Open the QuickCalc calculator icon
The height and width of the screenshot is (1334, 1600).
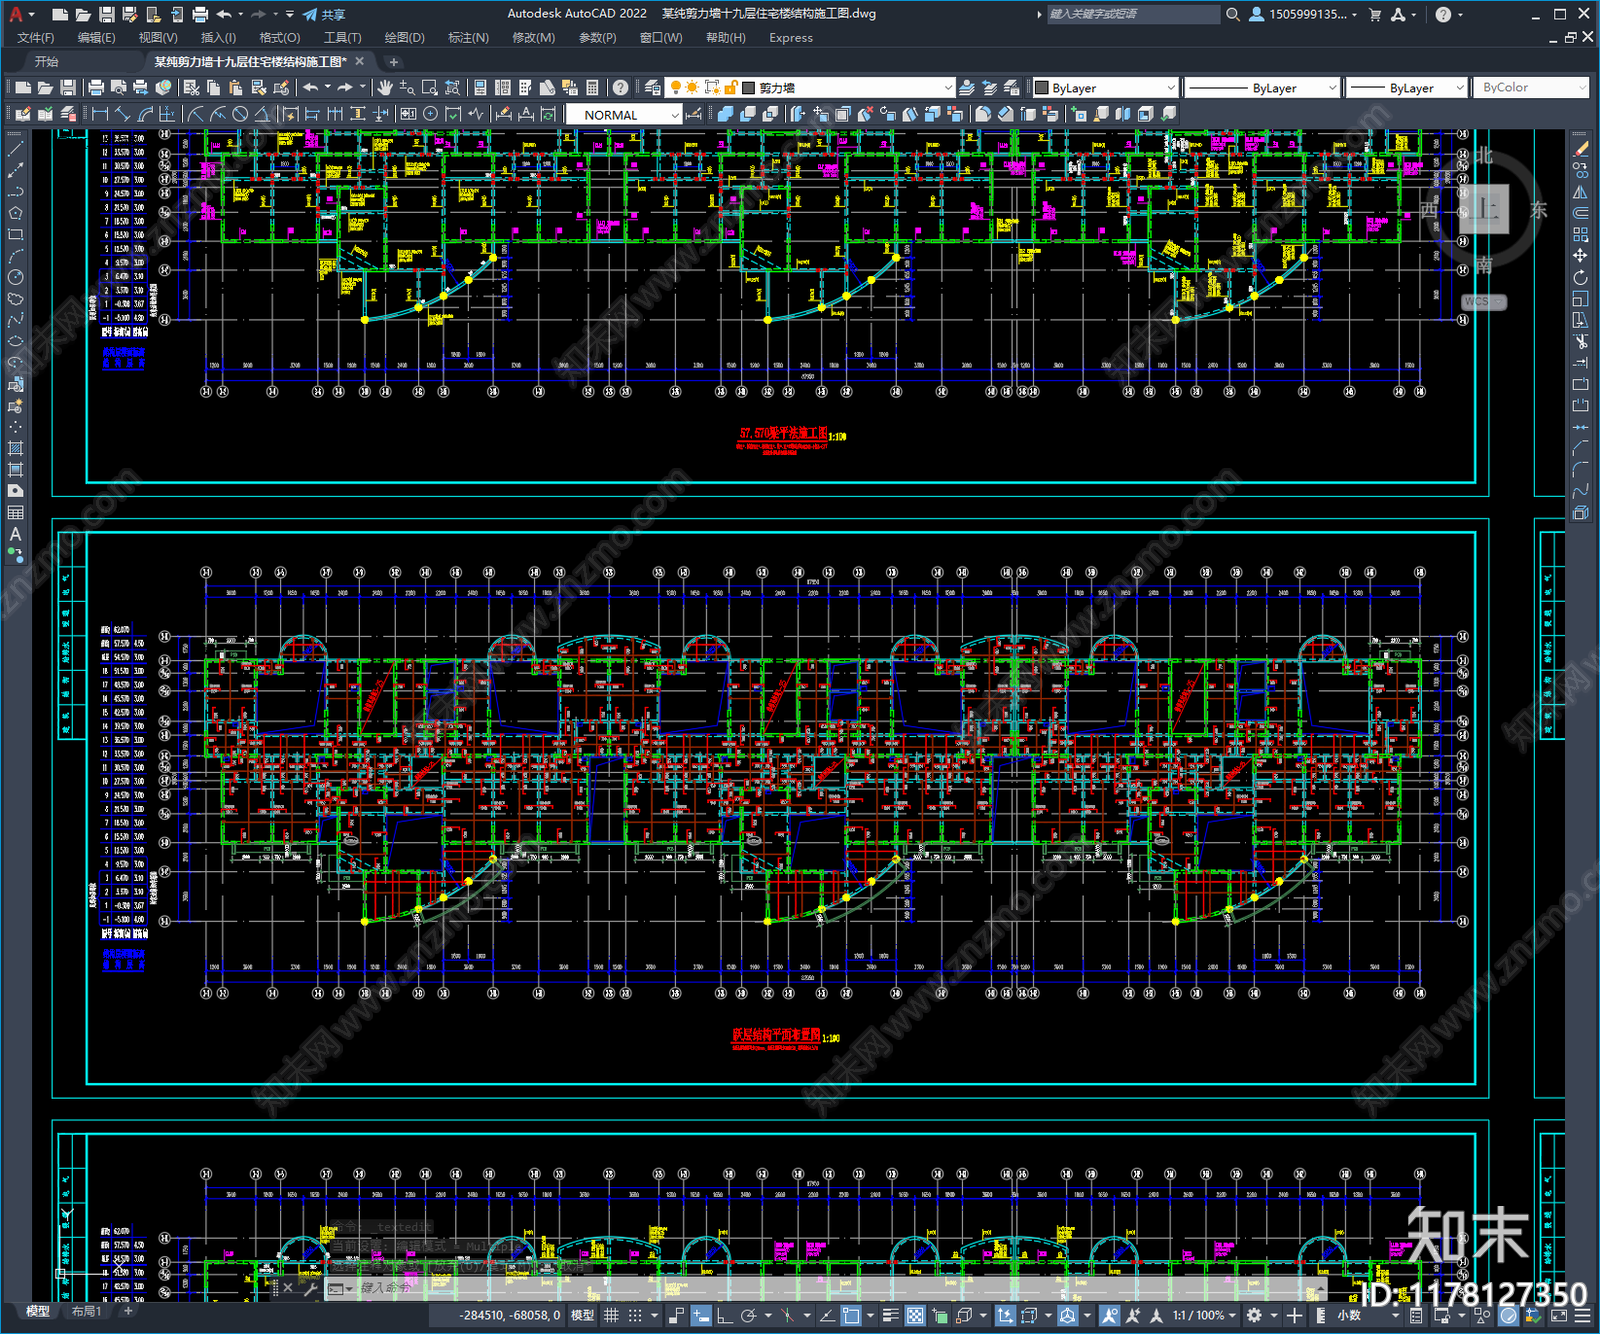click(592, 88)
